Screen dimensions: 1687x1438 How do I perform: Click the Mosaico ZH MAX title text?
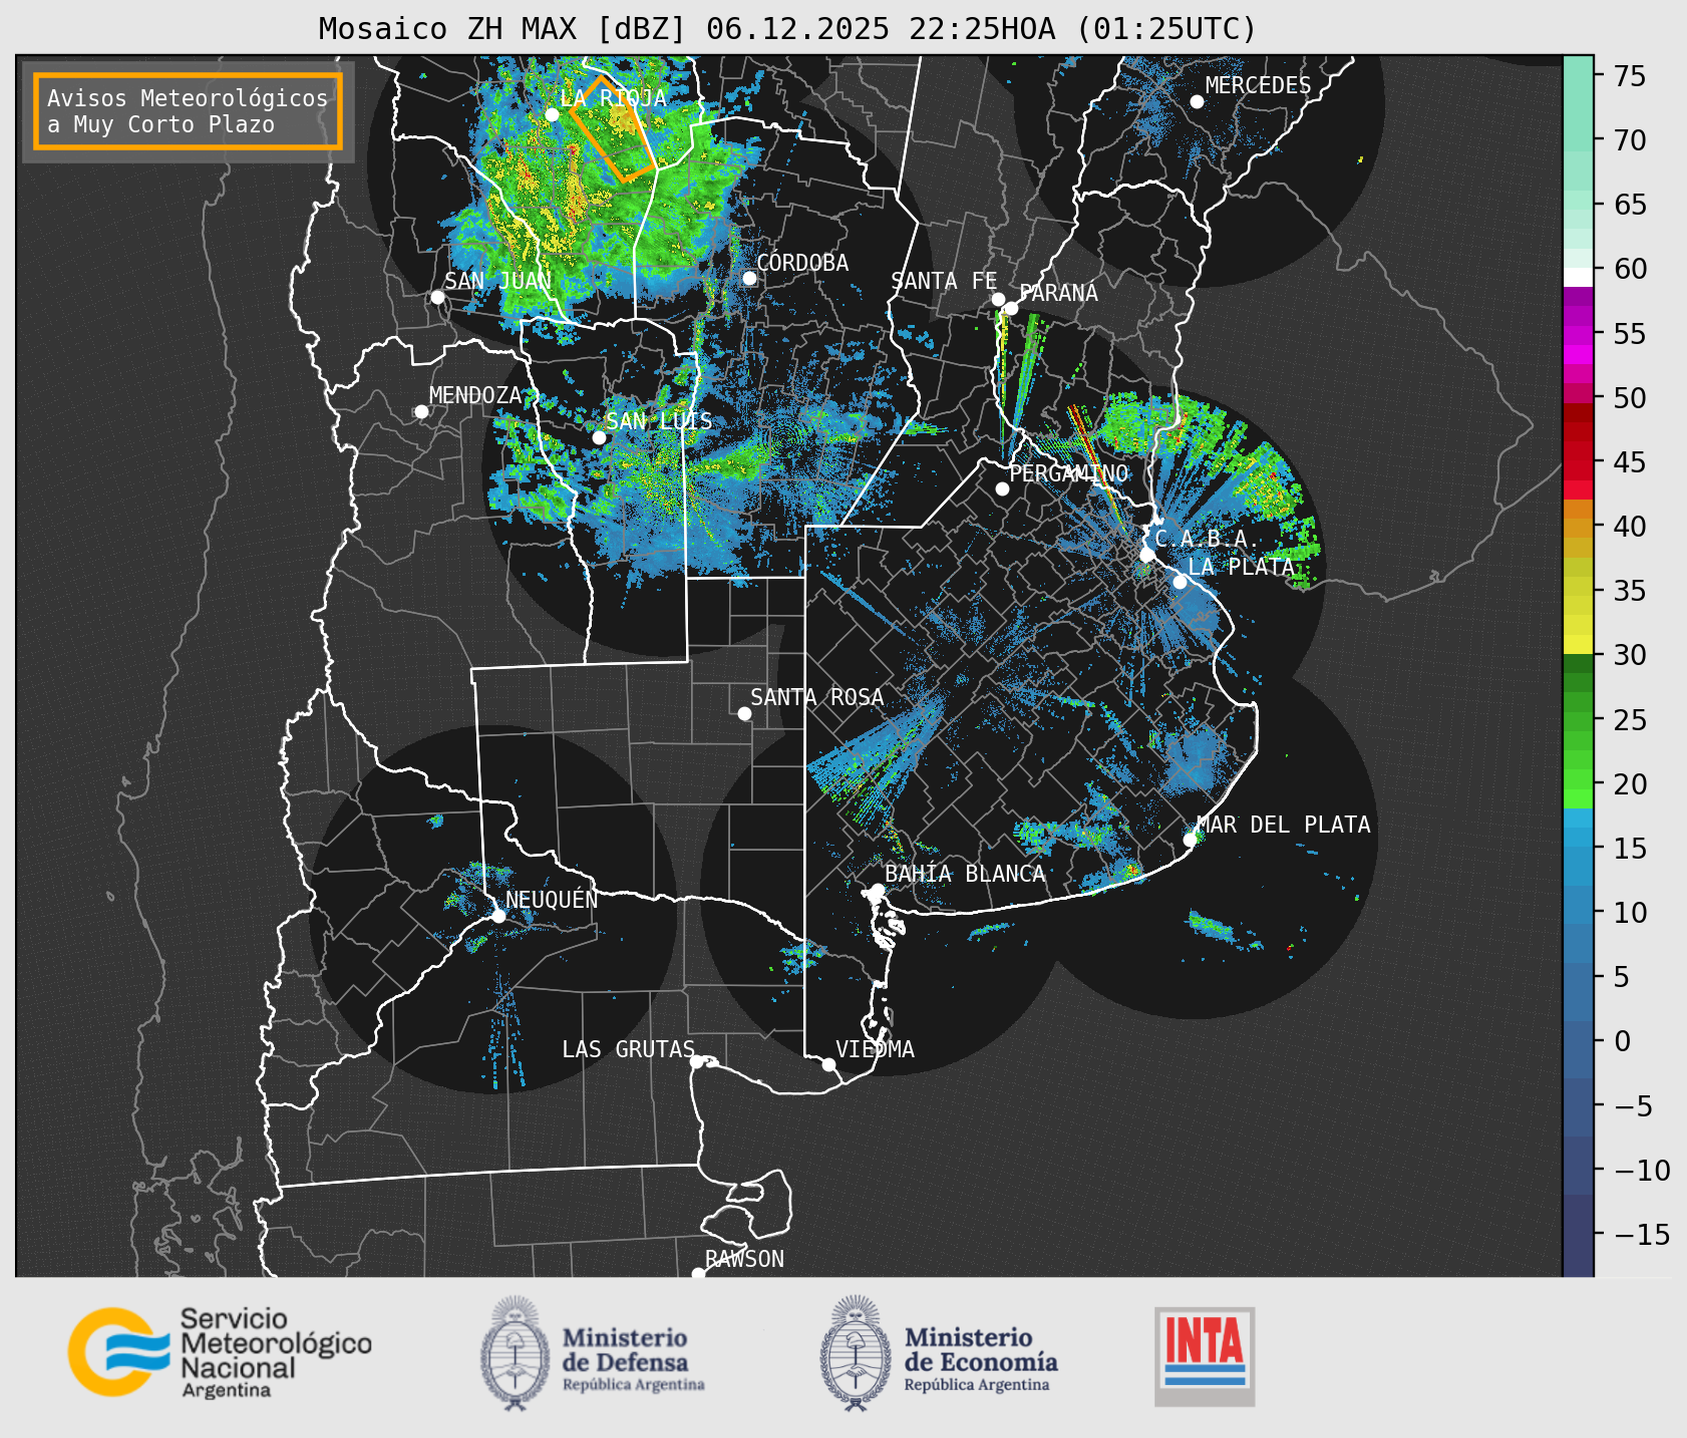pos(787,28)
